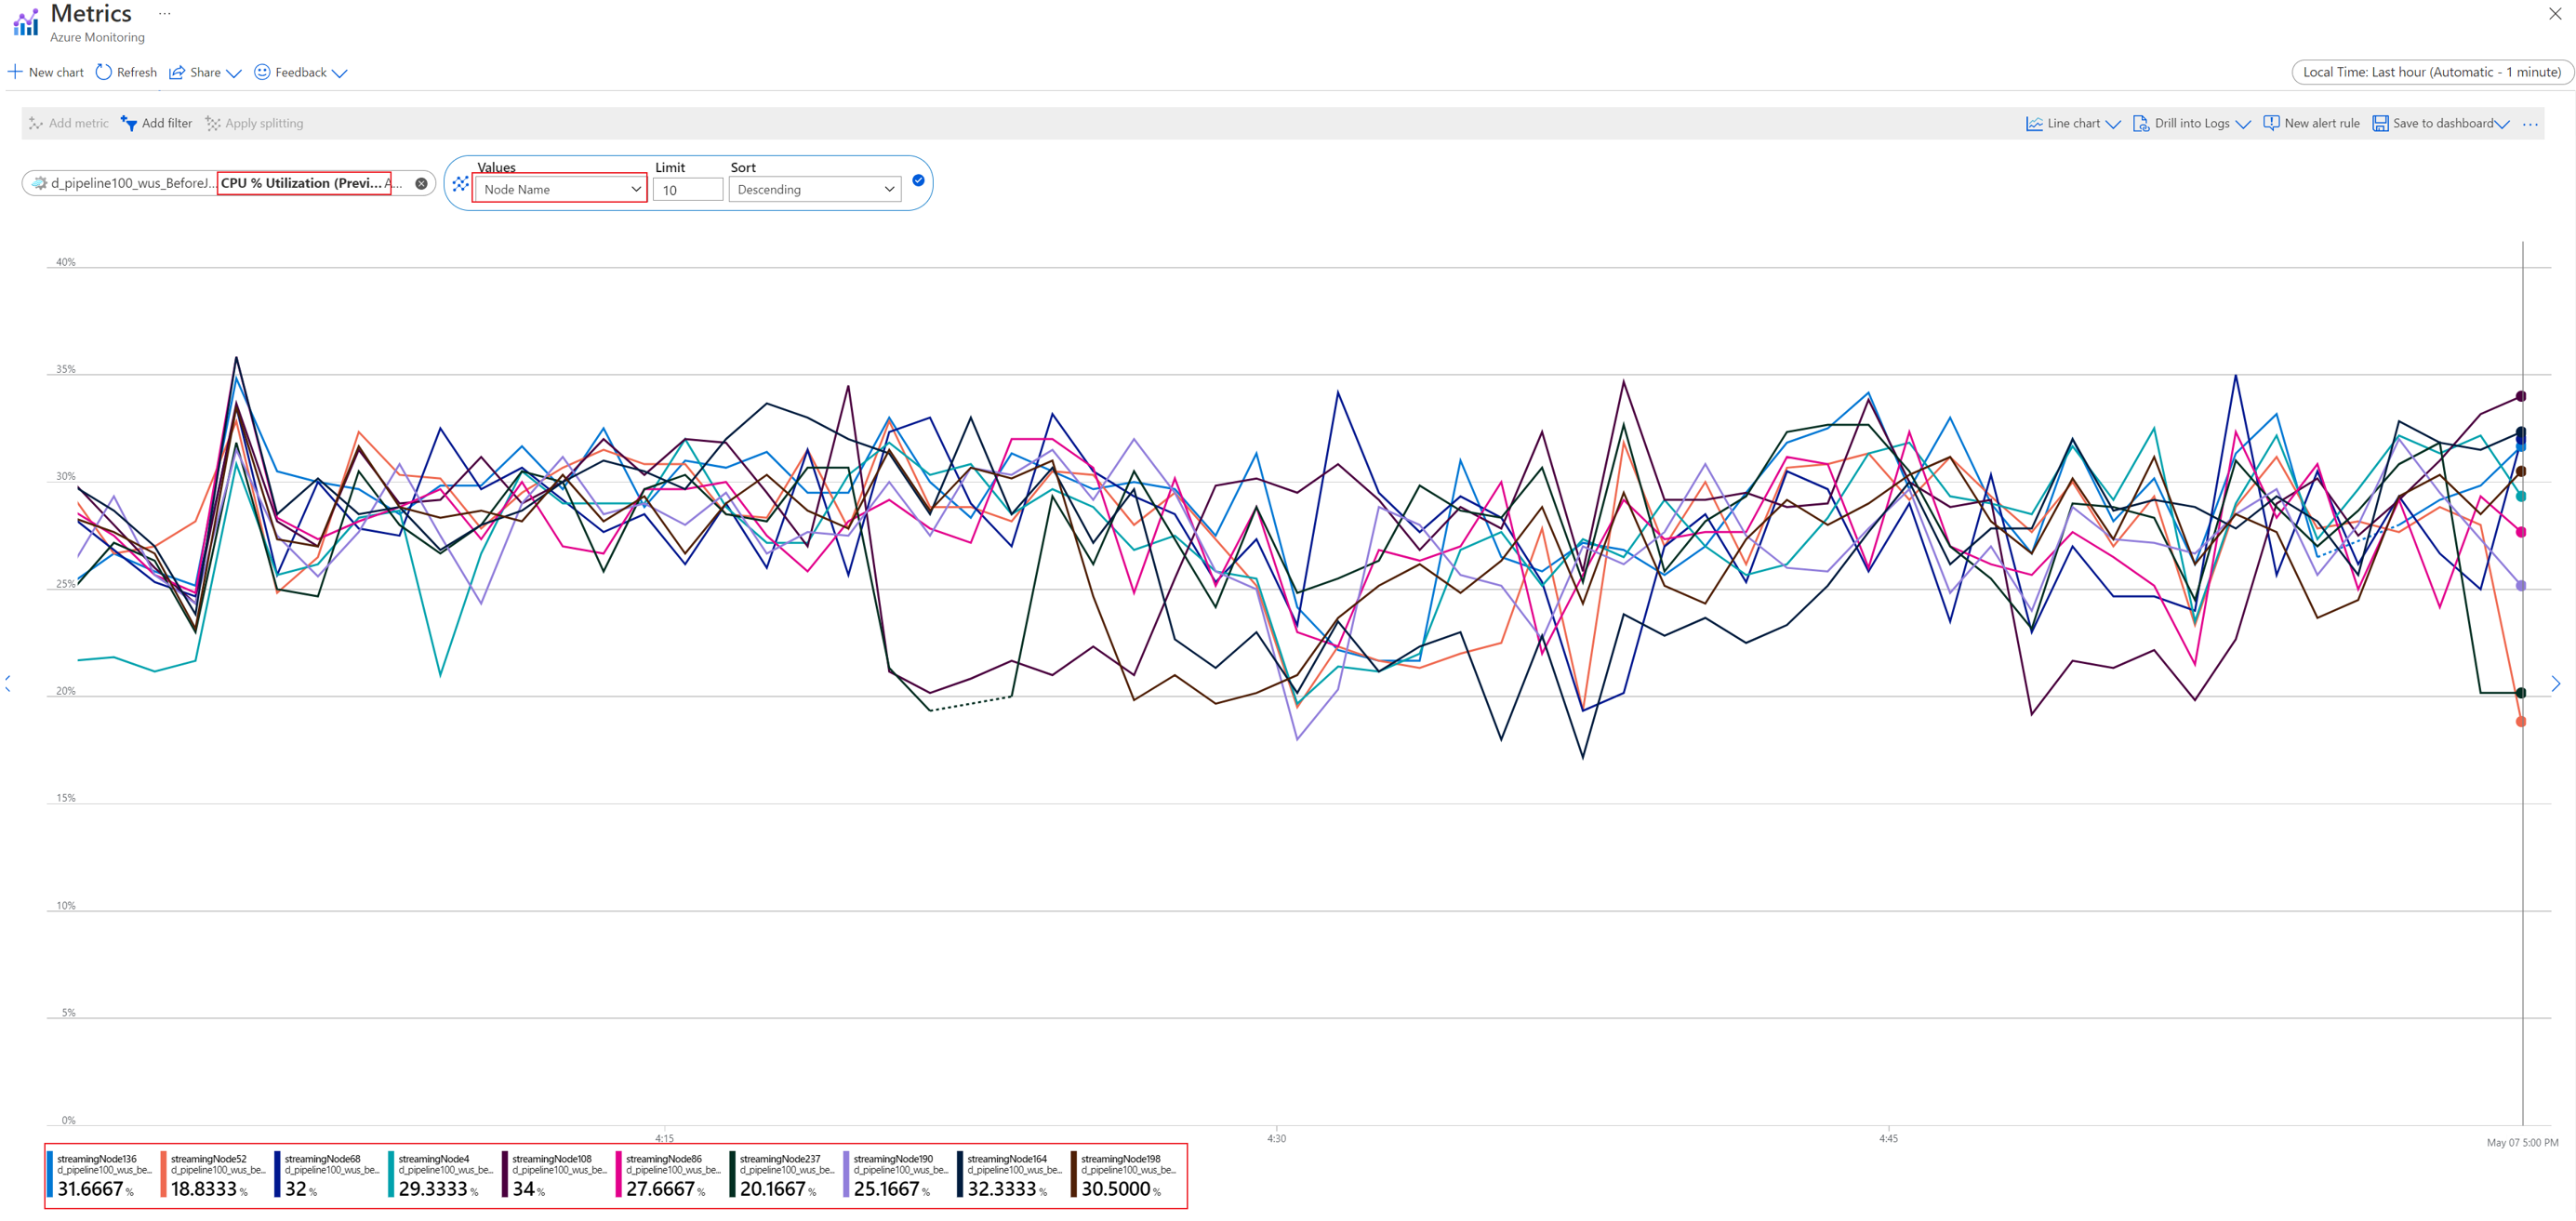Click the Limit input field
Image resolution: width=2576 pixels, height=1221 pixels.
tap(688, 189)
